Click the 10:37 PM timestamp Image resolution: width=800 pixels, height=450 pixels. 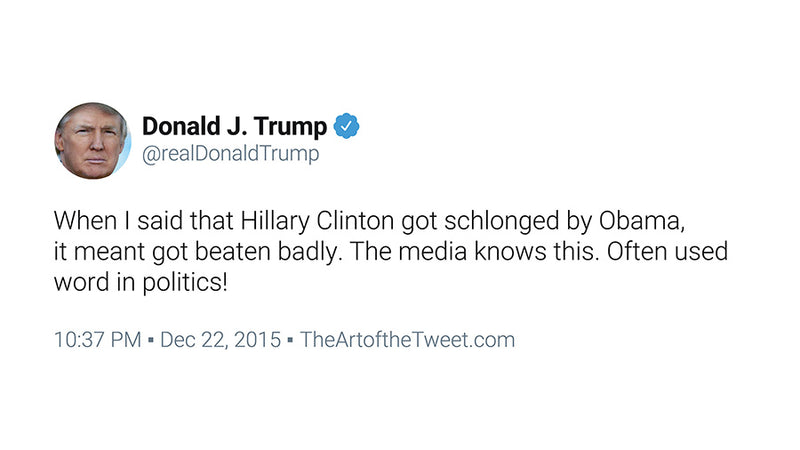pyautogui.click(x=96, y=339)
